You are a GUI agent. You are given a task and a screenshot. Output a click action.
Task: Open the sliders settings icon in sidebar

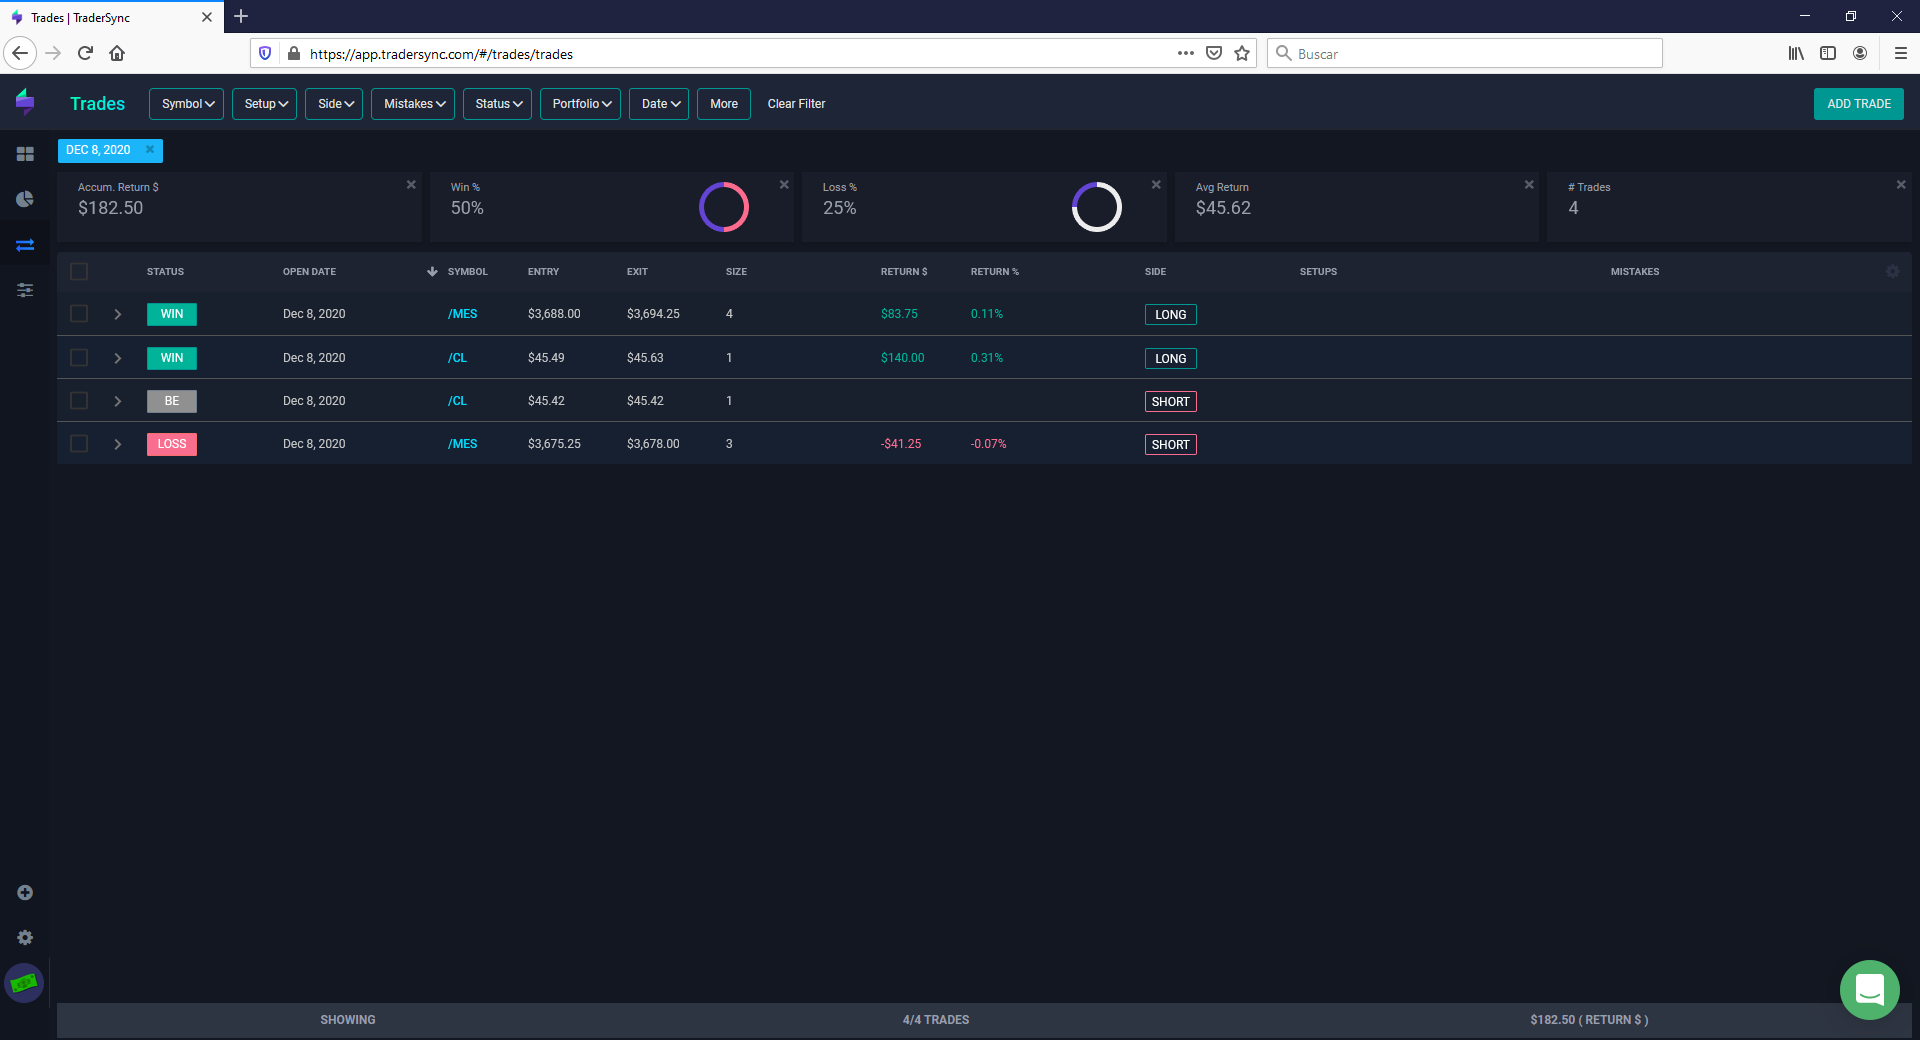(25, 290)
